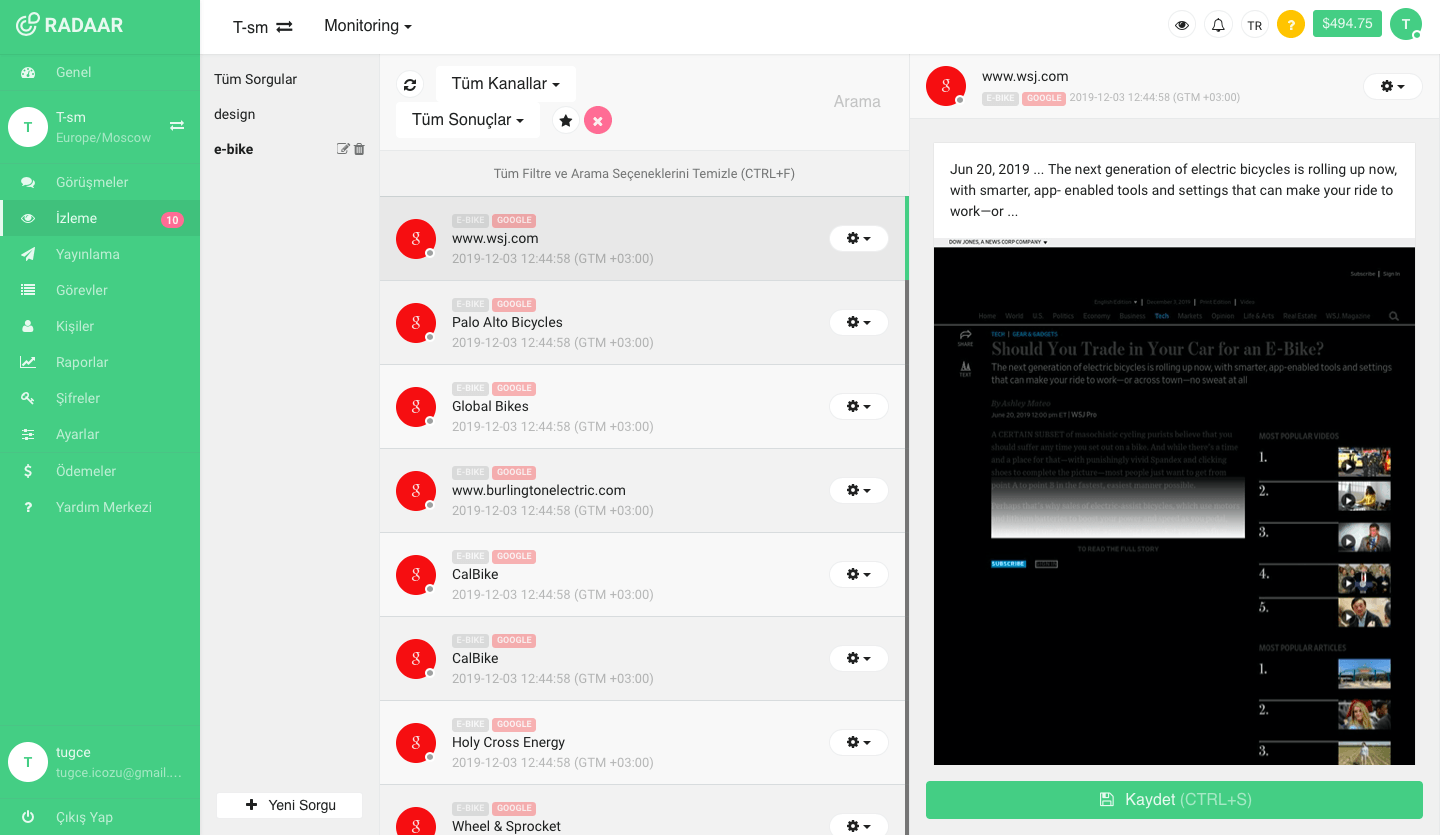Image resolution: width=1440 pixels, height=835 pixels.
Task: Switch language using the TR button
Action: pyautogui.click(x=1254, y=25)
